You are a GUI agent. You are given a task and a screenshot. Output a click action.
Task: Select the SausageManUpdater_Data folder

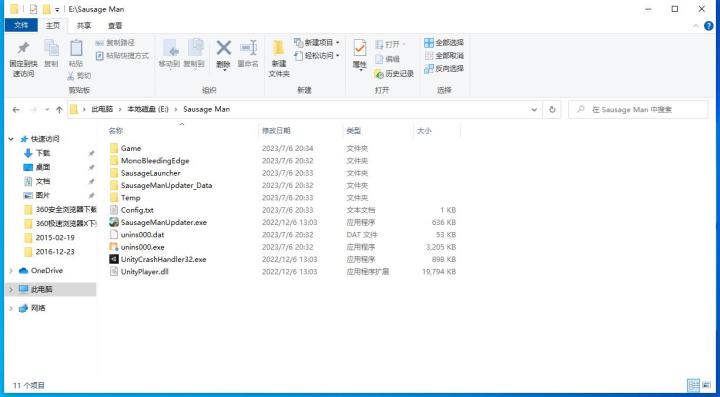[x=166, y=185]
